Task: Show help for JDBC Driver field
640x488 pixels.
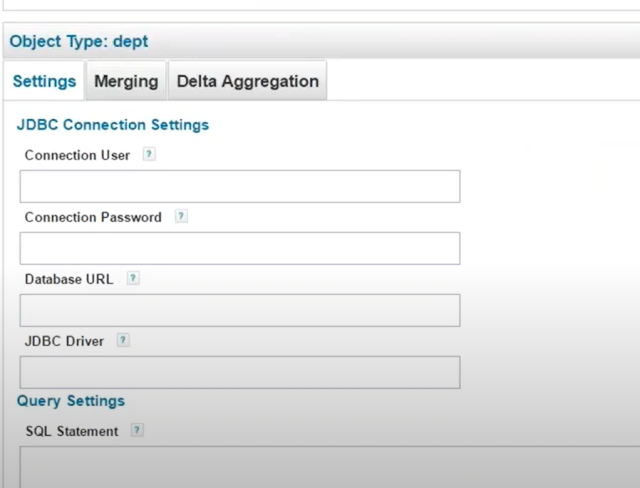Action: (x=123, y=340)
